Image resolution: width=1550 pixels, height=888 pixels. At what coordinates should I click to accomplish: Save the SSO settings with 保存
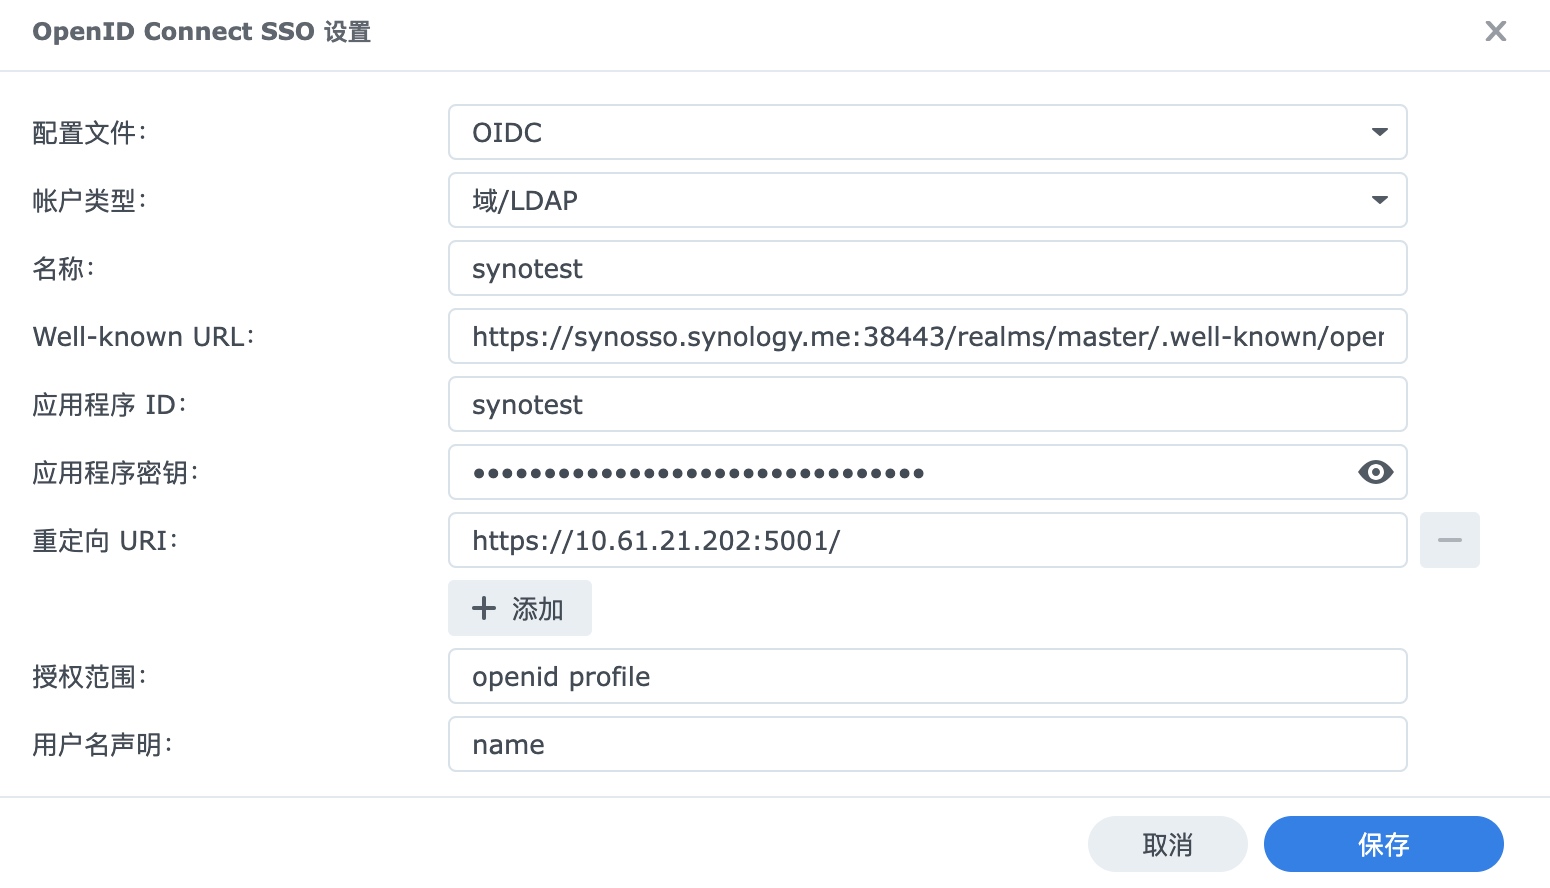(1384, 844)
